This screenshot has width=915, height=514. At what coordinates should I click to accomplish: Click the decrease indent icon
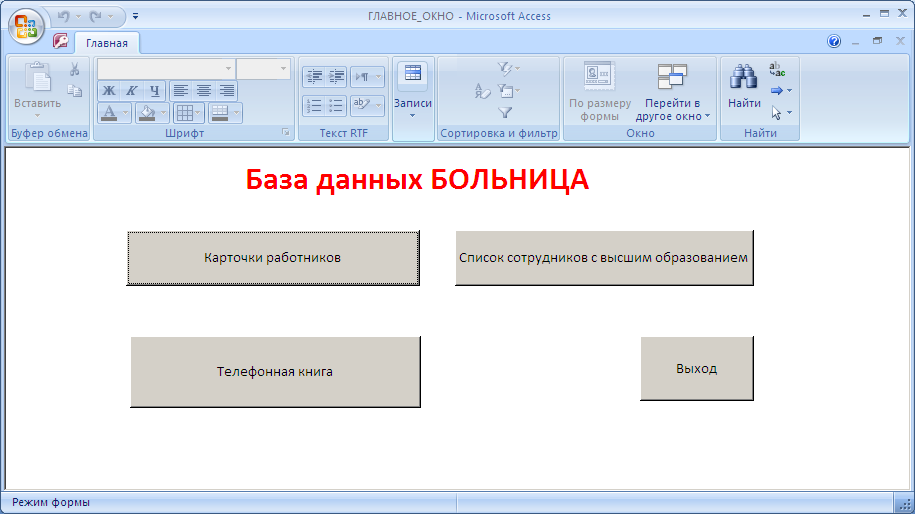pos(314,76)
